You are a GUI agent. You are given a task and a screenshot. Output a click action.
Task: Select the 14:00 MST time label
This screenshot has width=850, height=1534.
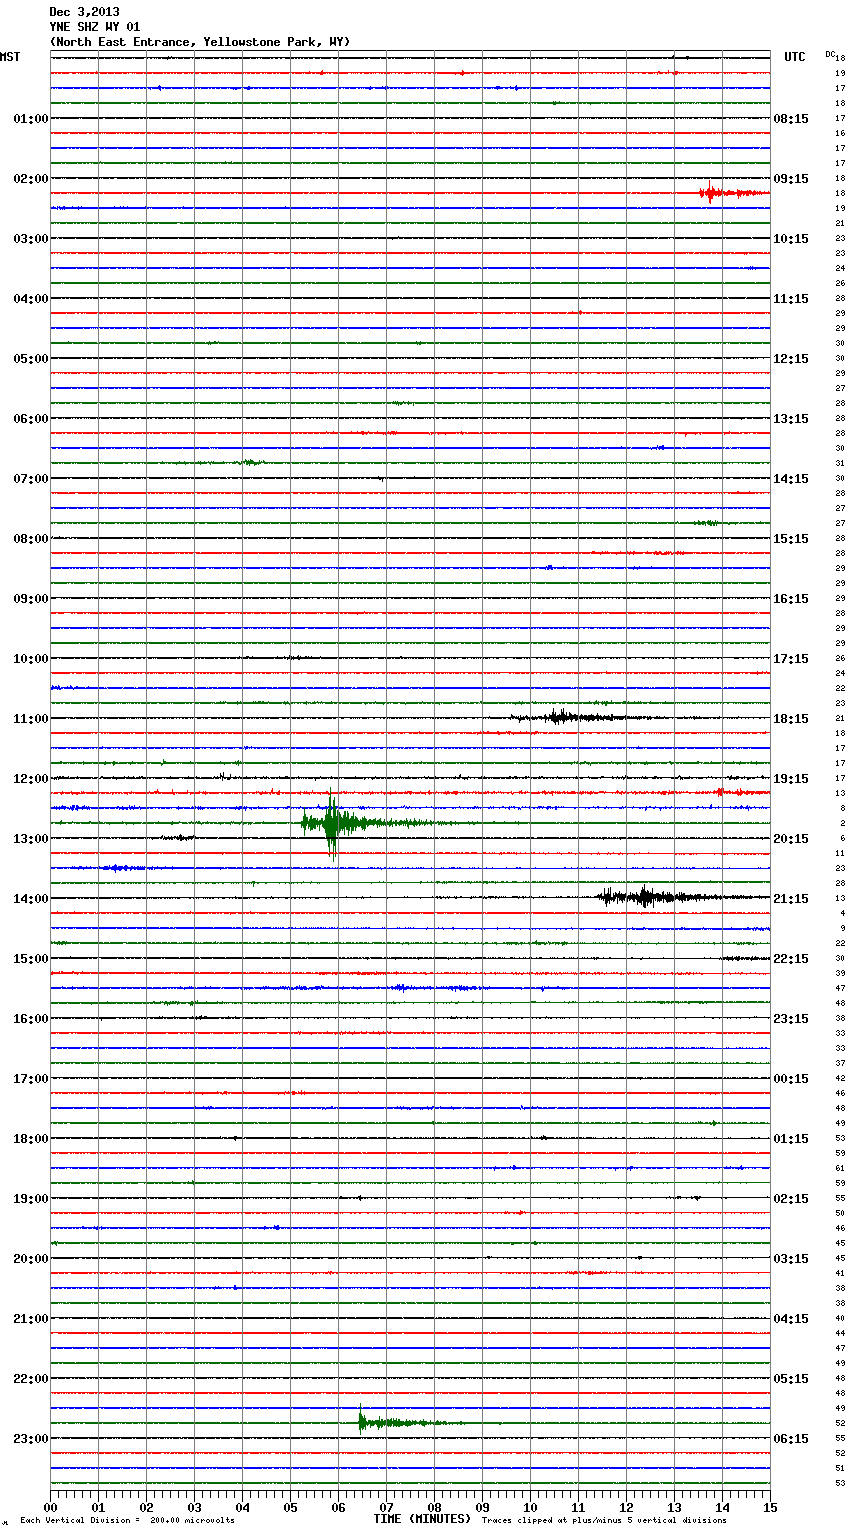tap(31, 899)
